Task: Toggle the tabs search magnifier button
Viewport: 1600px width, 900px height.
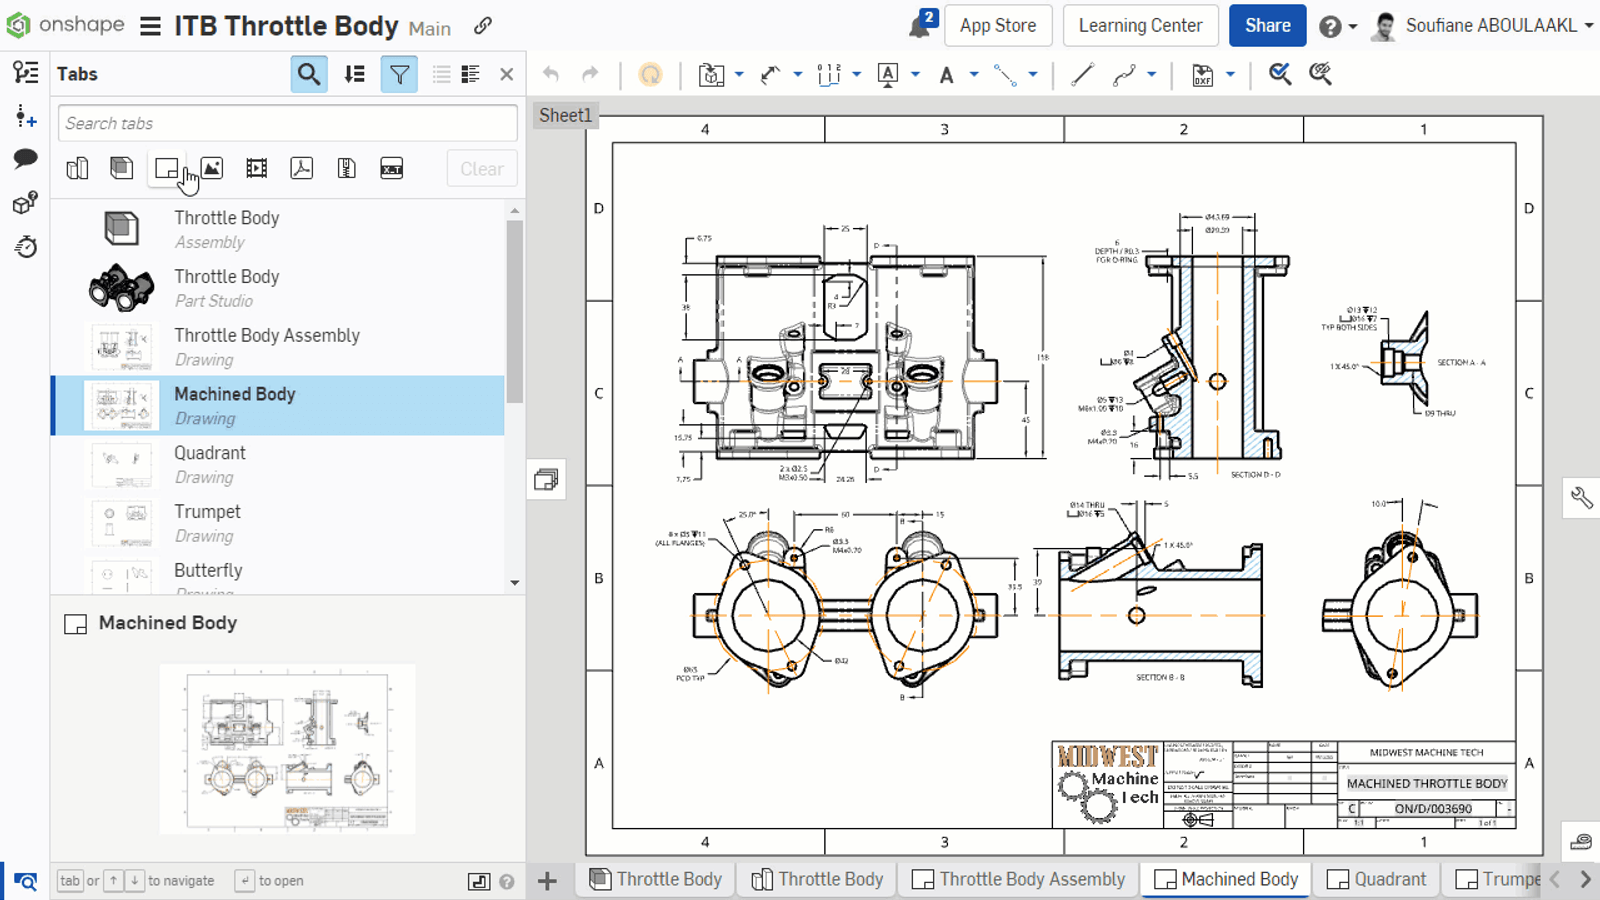Action: (x=309, y=74)
